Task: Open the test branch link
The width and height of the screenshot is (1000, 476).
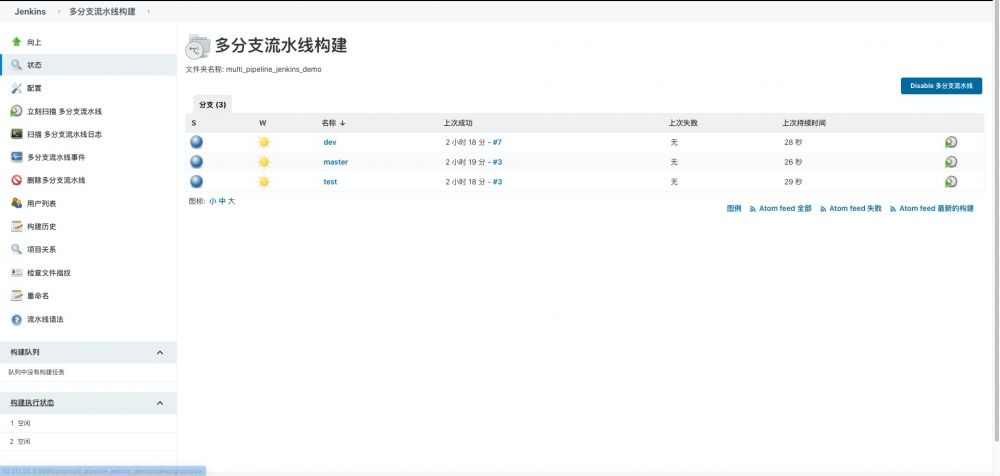Action: tap(330, 182)
